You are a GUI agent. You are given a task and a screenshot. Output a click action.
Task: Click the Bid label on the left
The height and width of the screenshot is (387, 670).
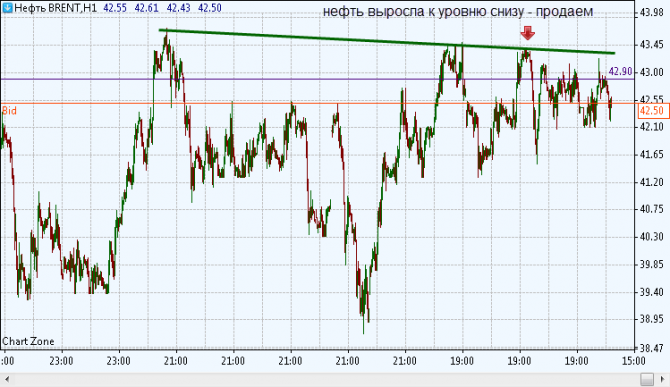[x=9, y=111]
